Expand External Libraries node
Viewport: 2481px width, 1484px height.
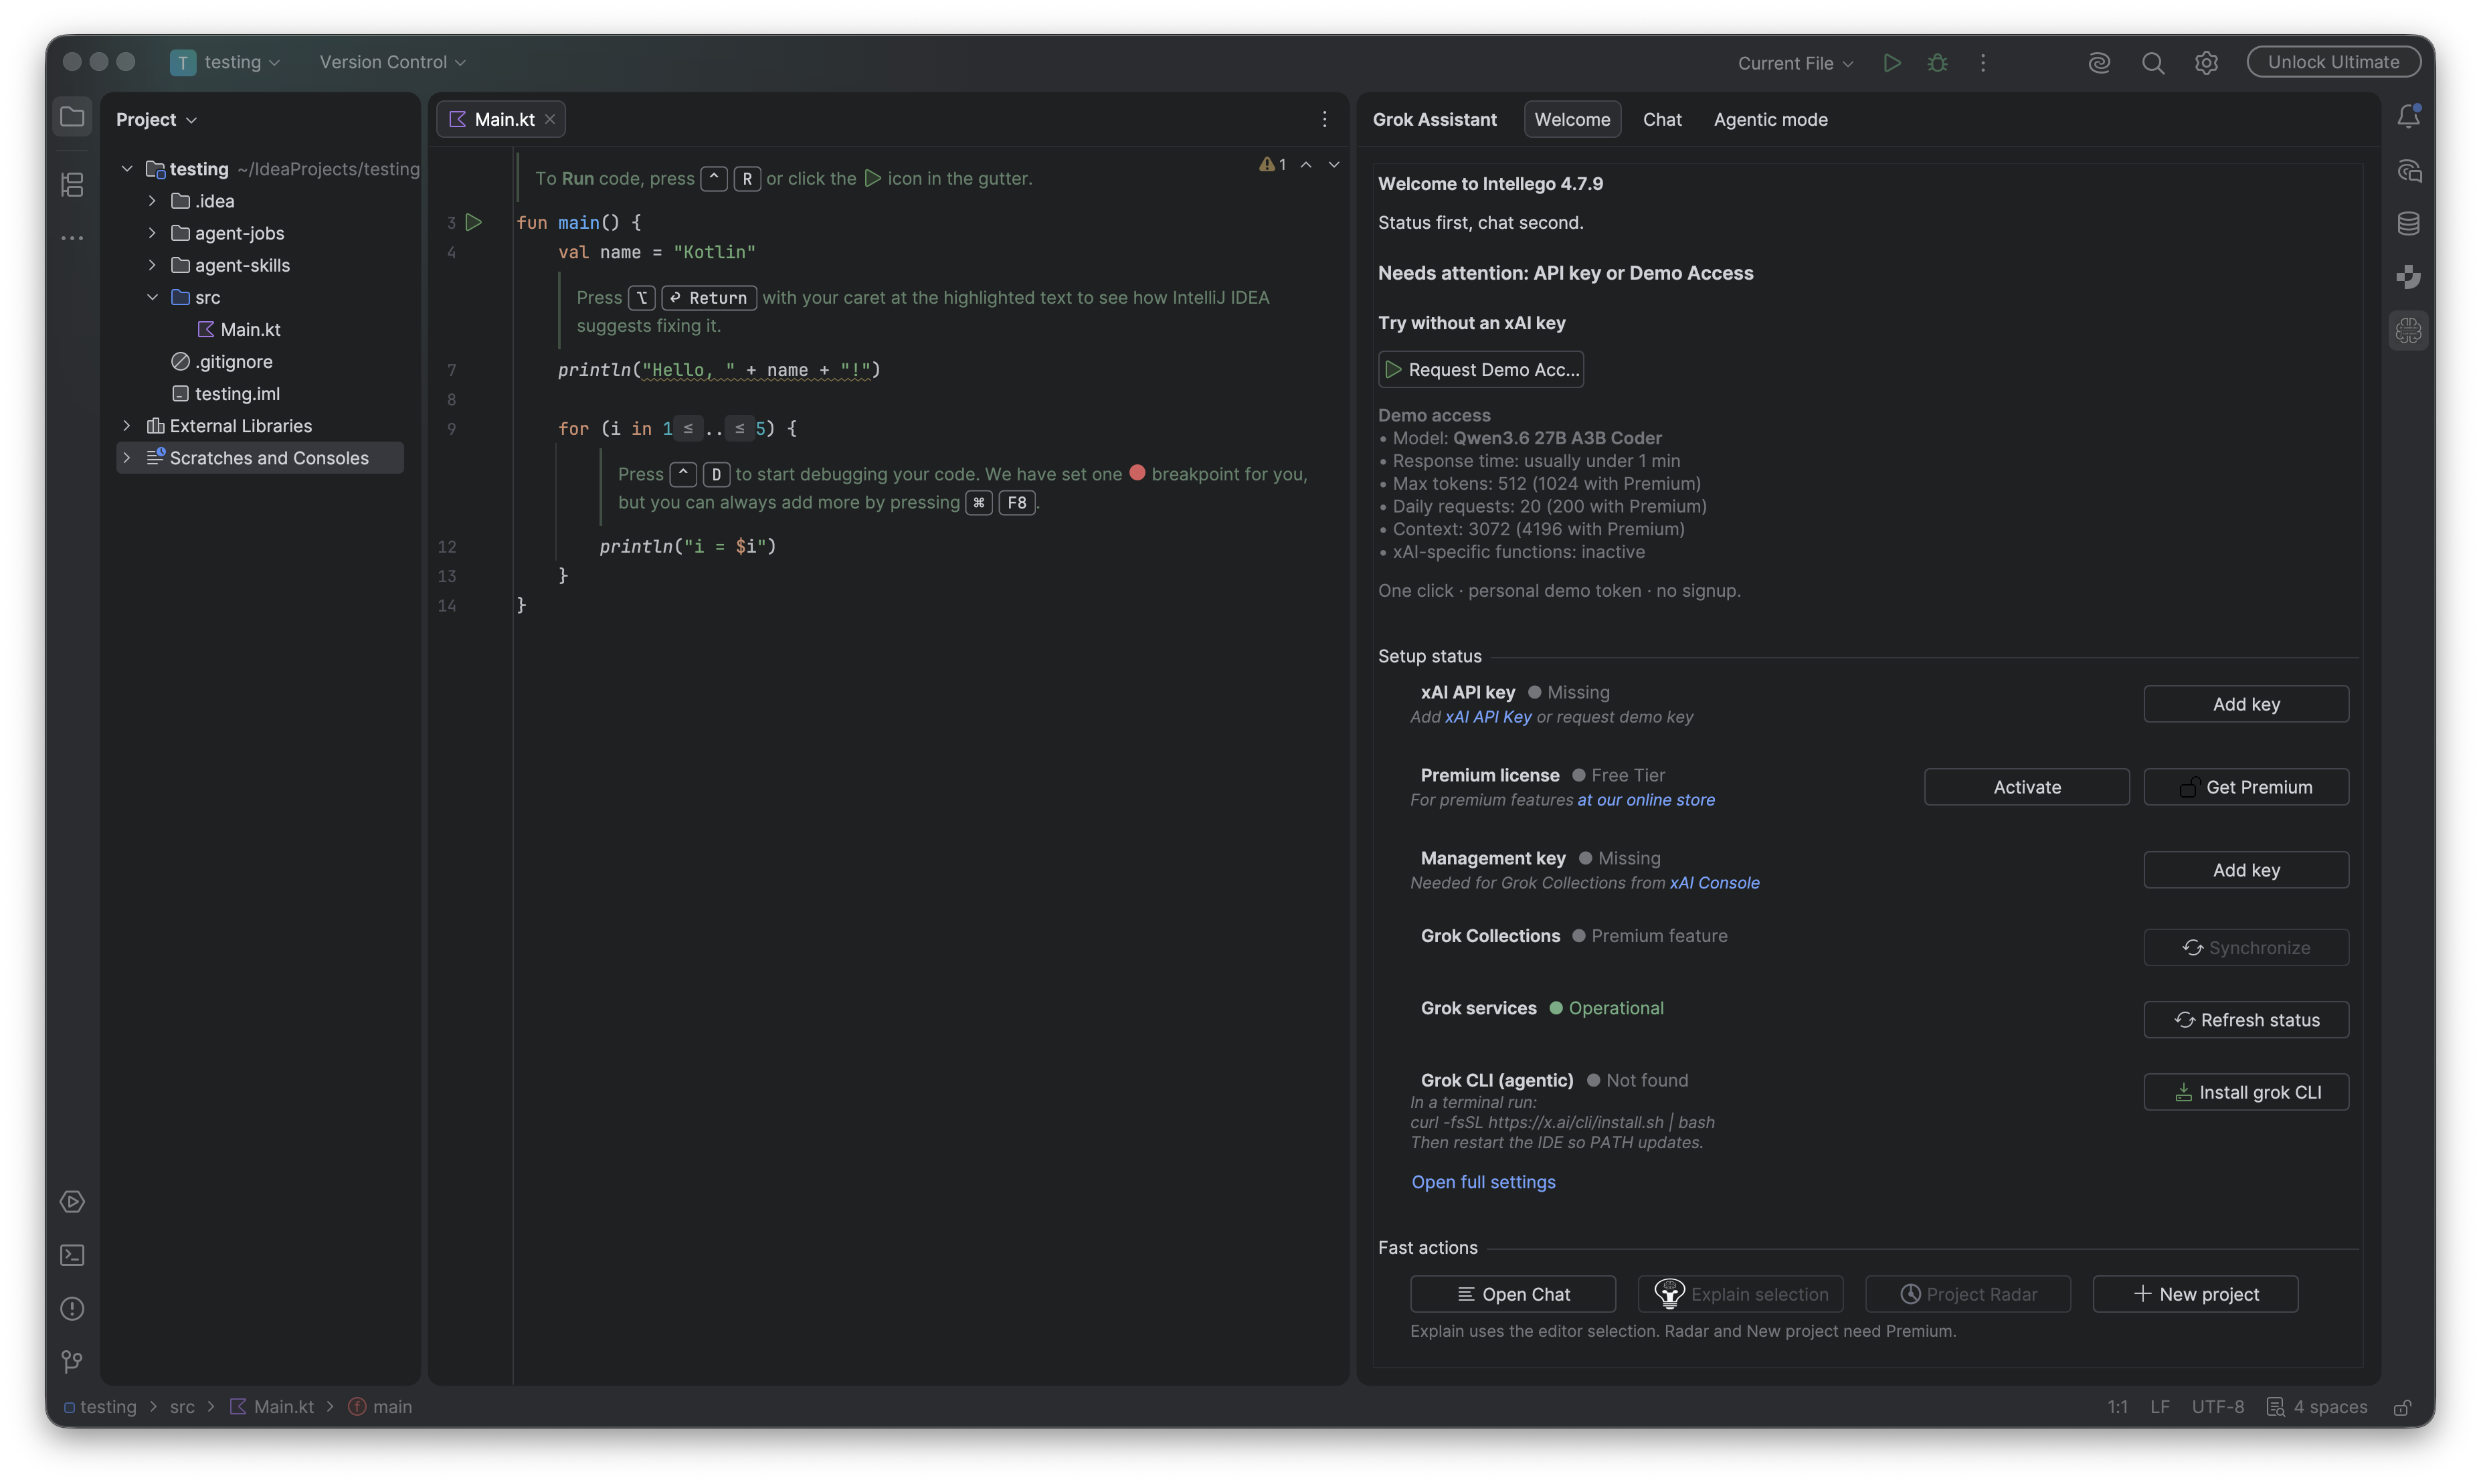point(127,425)
